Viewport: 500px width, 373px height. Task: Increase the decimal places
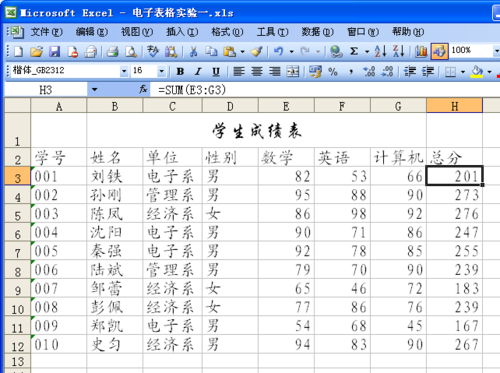point(369,71)
